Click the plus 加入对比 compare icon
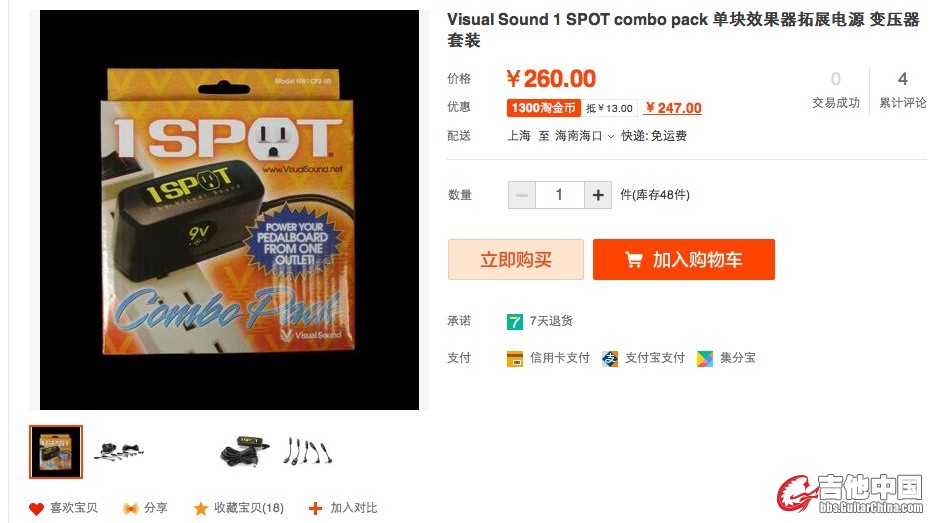The height and width of the screenshot is (523, 930). (316, 508)
